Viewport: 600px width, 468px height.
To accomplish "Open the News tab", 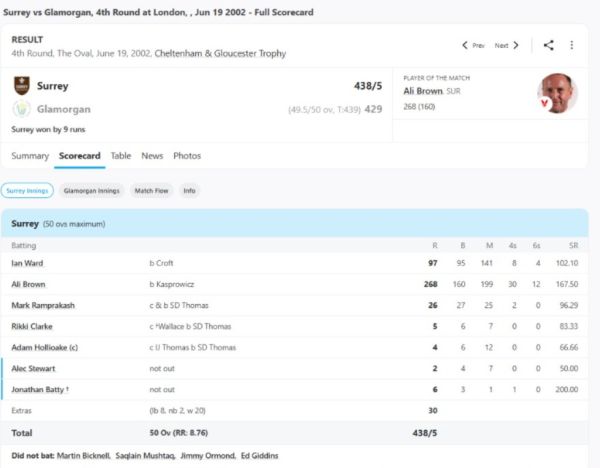I will (x=152, y=156).
